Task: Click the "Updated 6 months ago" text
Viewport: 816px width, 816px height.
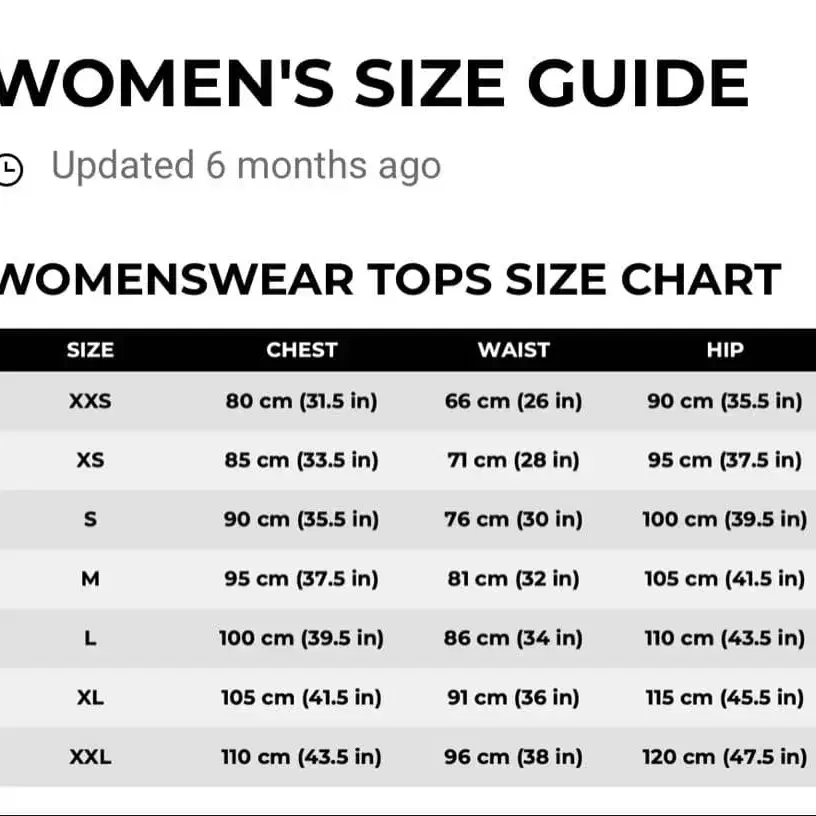Action: click(x=246, y=166)
